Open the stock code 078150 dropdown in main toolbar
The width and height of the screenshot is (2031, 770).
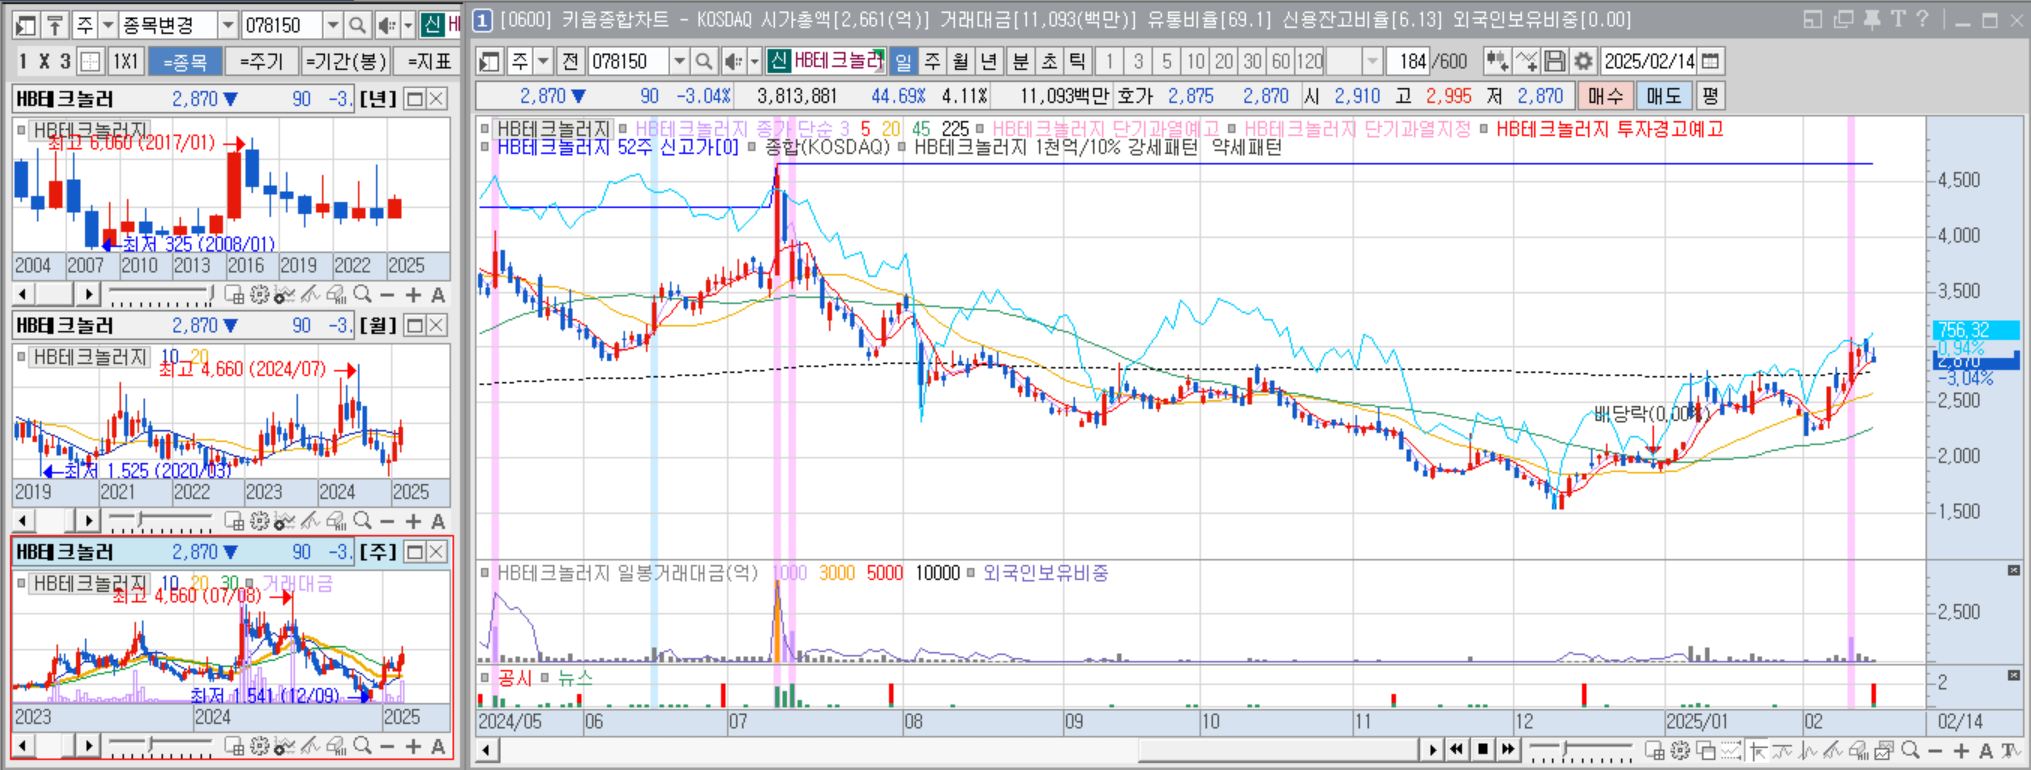679,62
